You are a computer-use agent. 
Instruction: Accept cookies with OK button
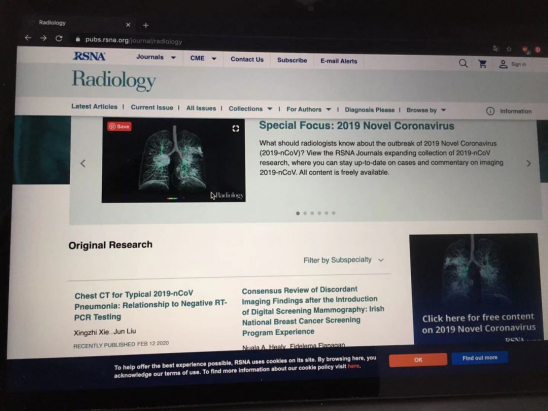[x=418, y=360]
